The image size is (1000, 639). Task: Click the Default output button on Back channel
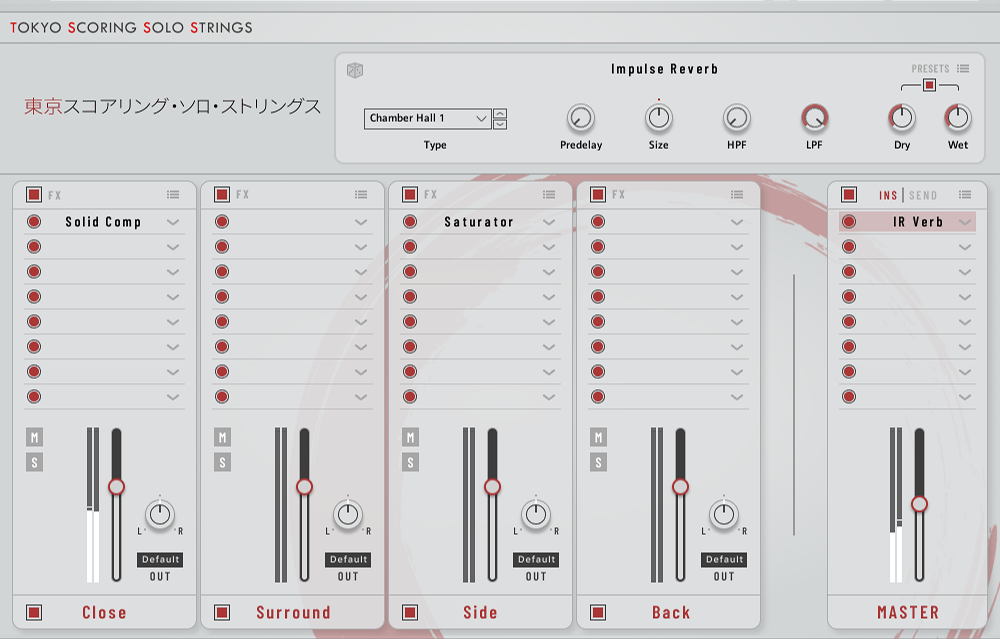(x=724, y=559)
